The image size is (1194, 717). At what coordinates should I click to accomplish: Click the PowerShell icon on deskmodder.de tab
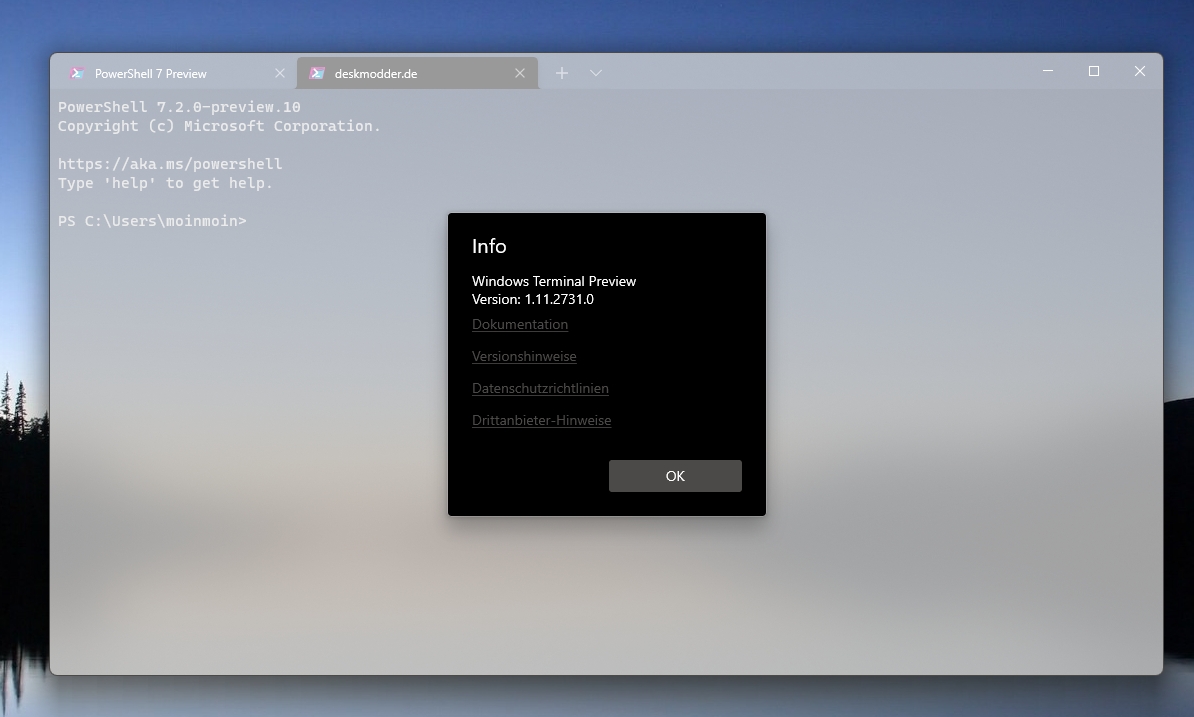[318, 73]
